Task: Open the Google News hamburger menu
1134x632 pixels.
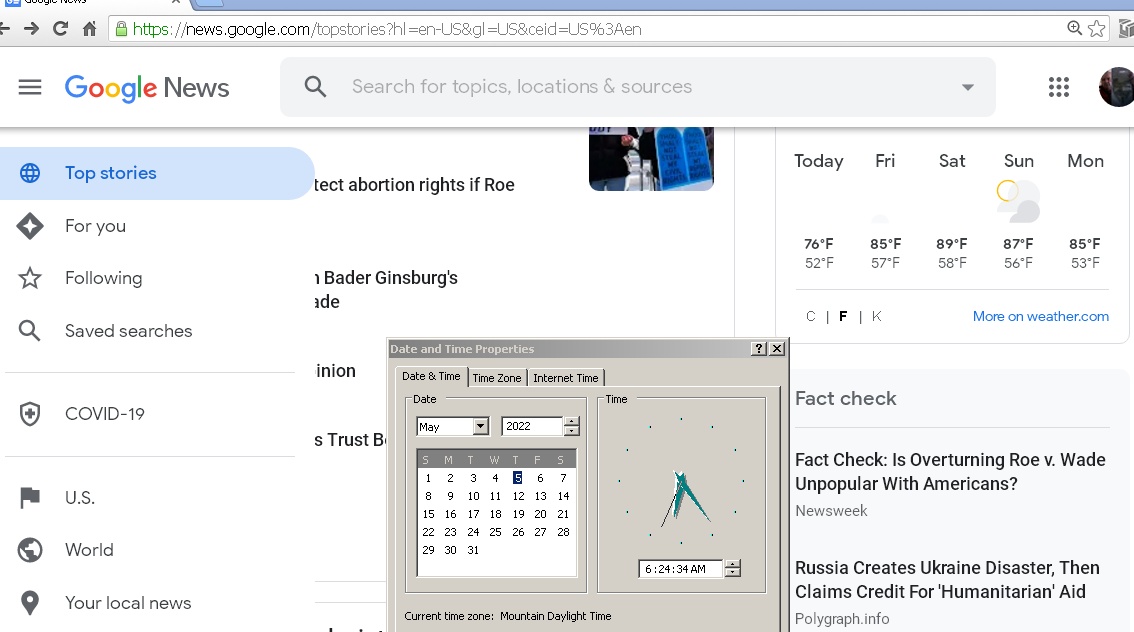Action: click(30, 87)
